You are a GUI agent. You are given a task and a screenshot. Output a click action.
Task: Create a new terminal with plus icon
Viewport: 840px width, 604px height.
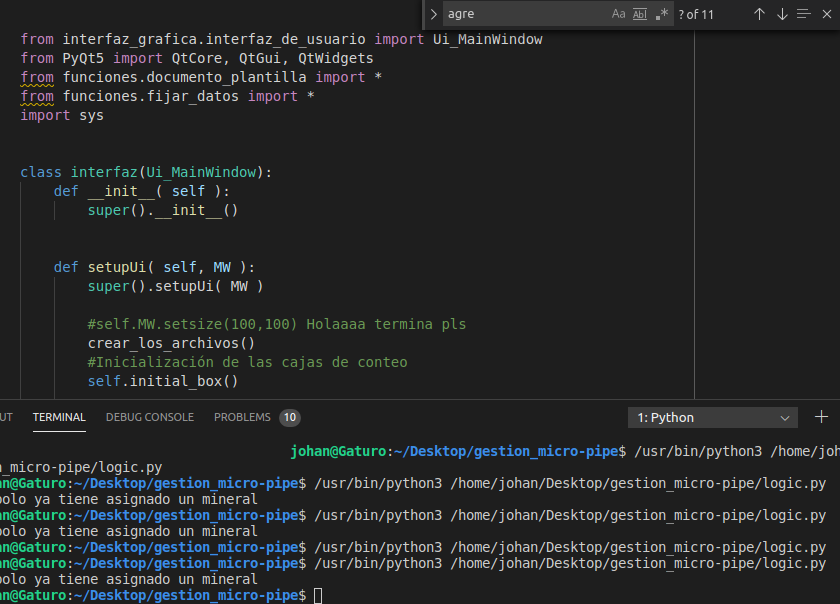tap(821, 417)
